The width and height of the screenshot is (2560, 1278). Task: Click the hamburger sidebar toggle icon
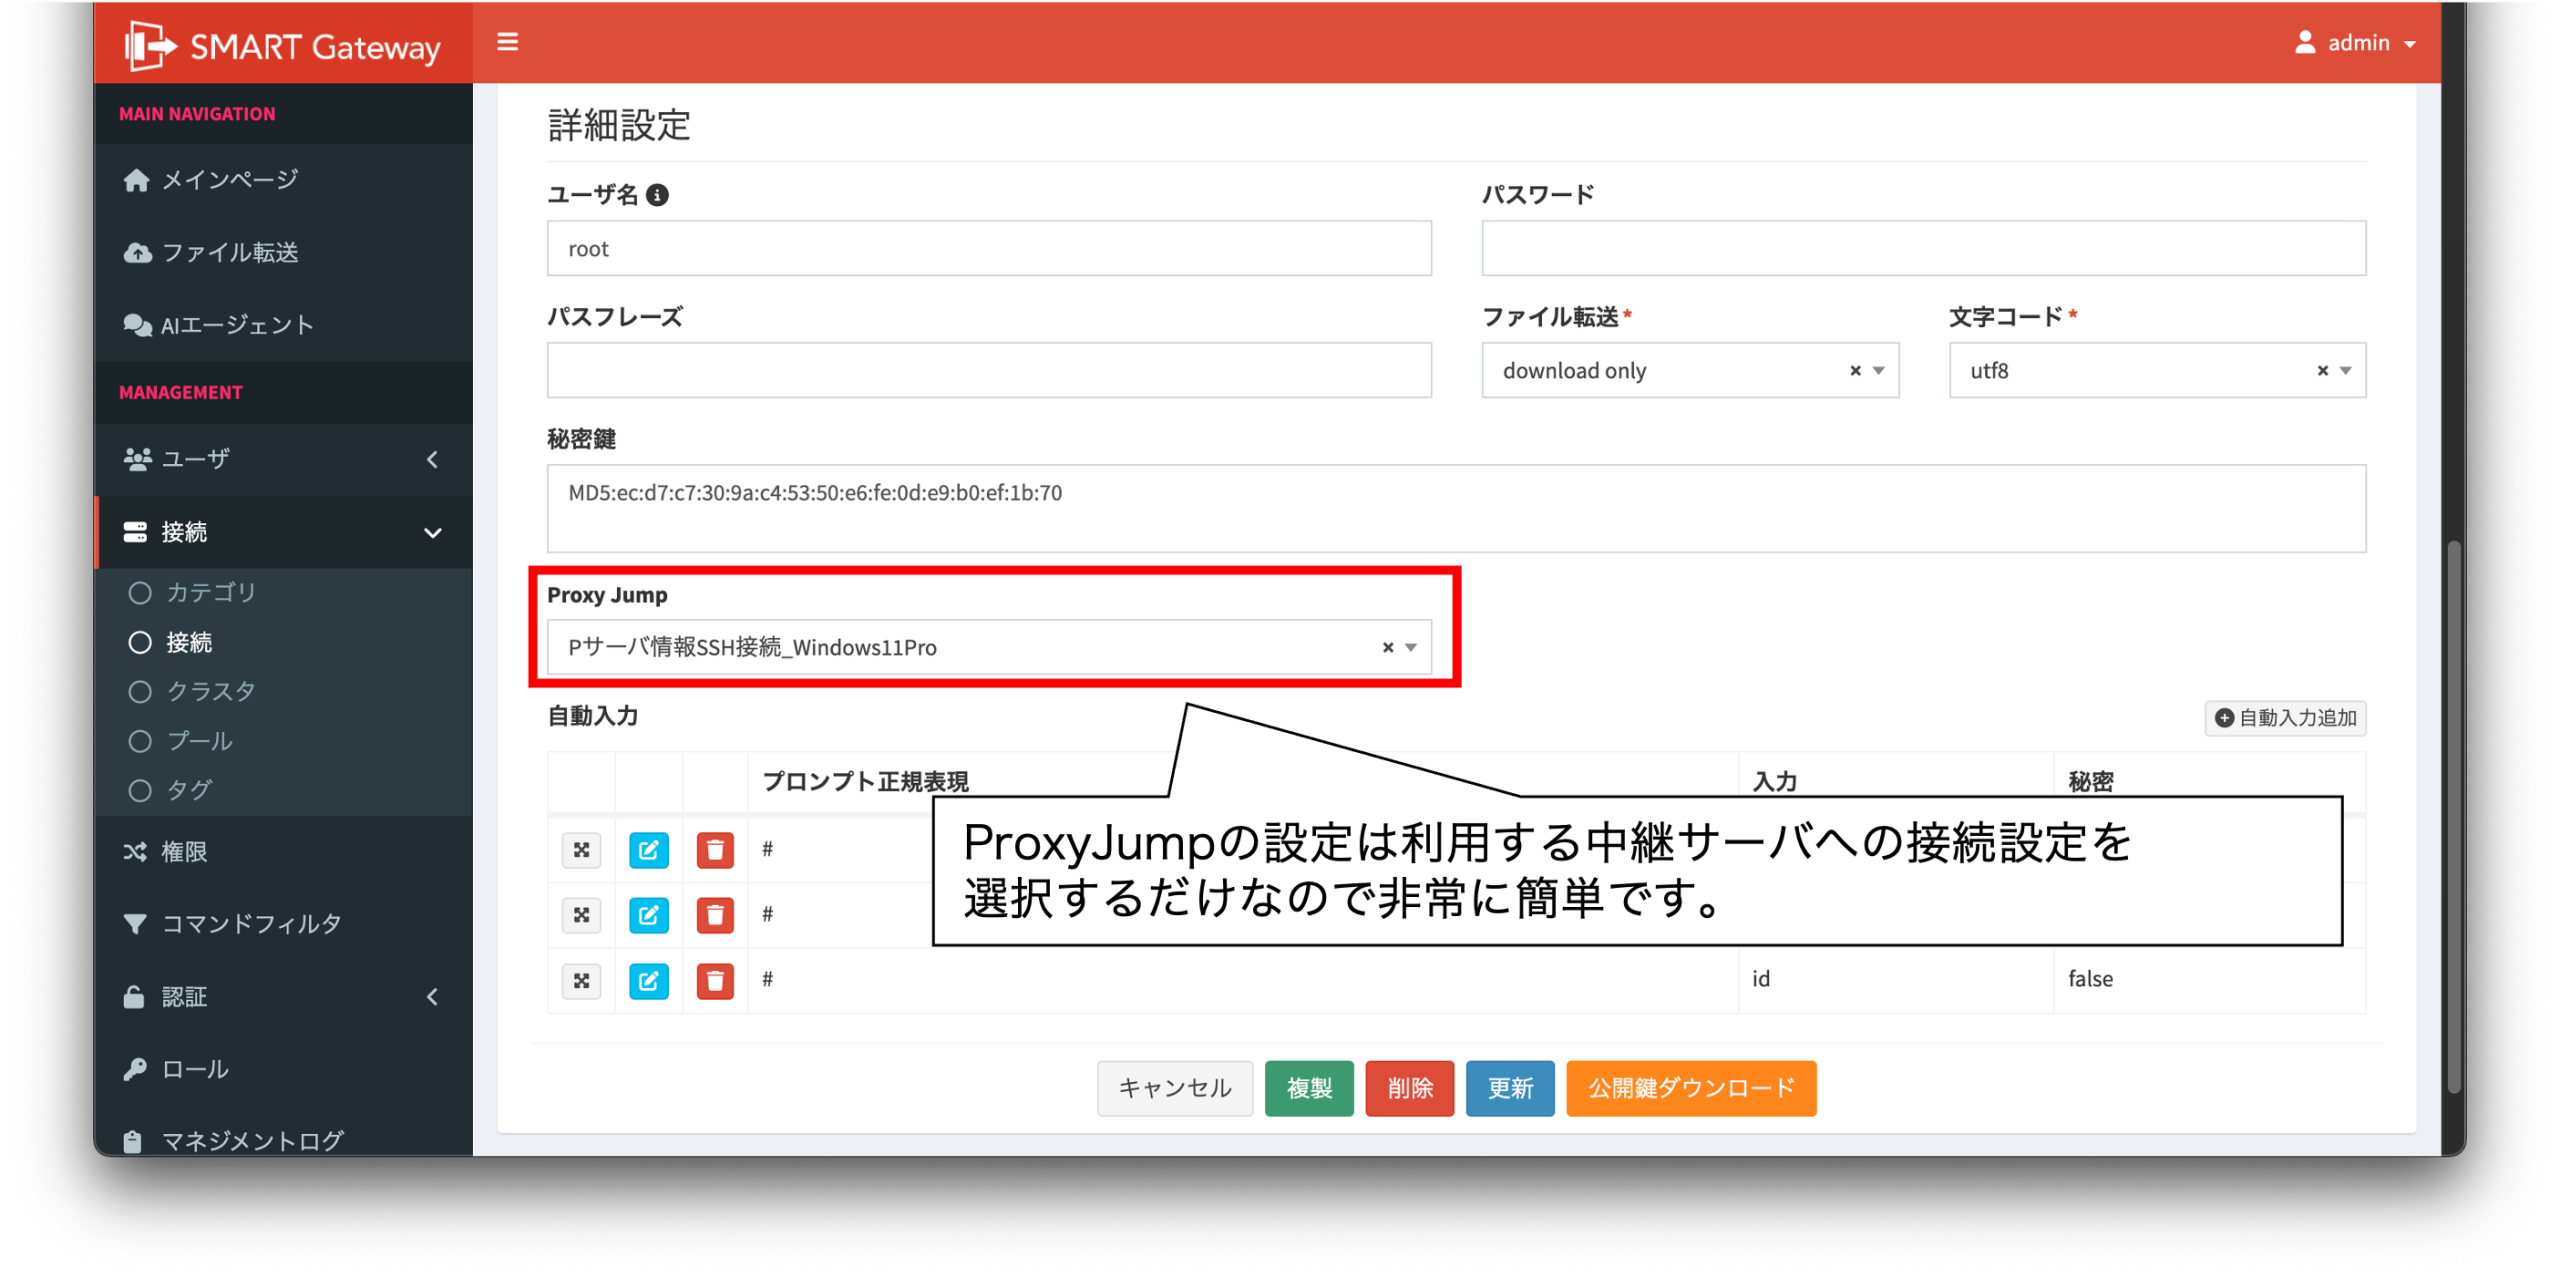pyautogui.click(x=507, y=42)
